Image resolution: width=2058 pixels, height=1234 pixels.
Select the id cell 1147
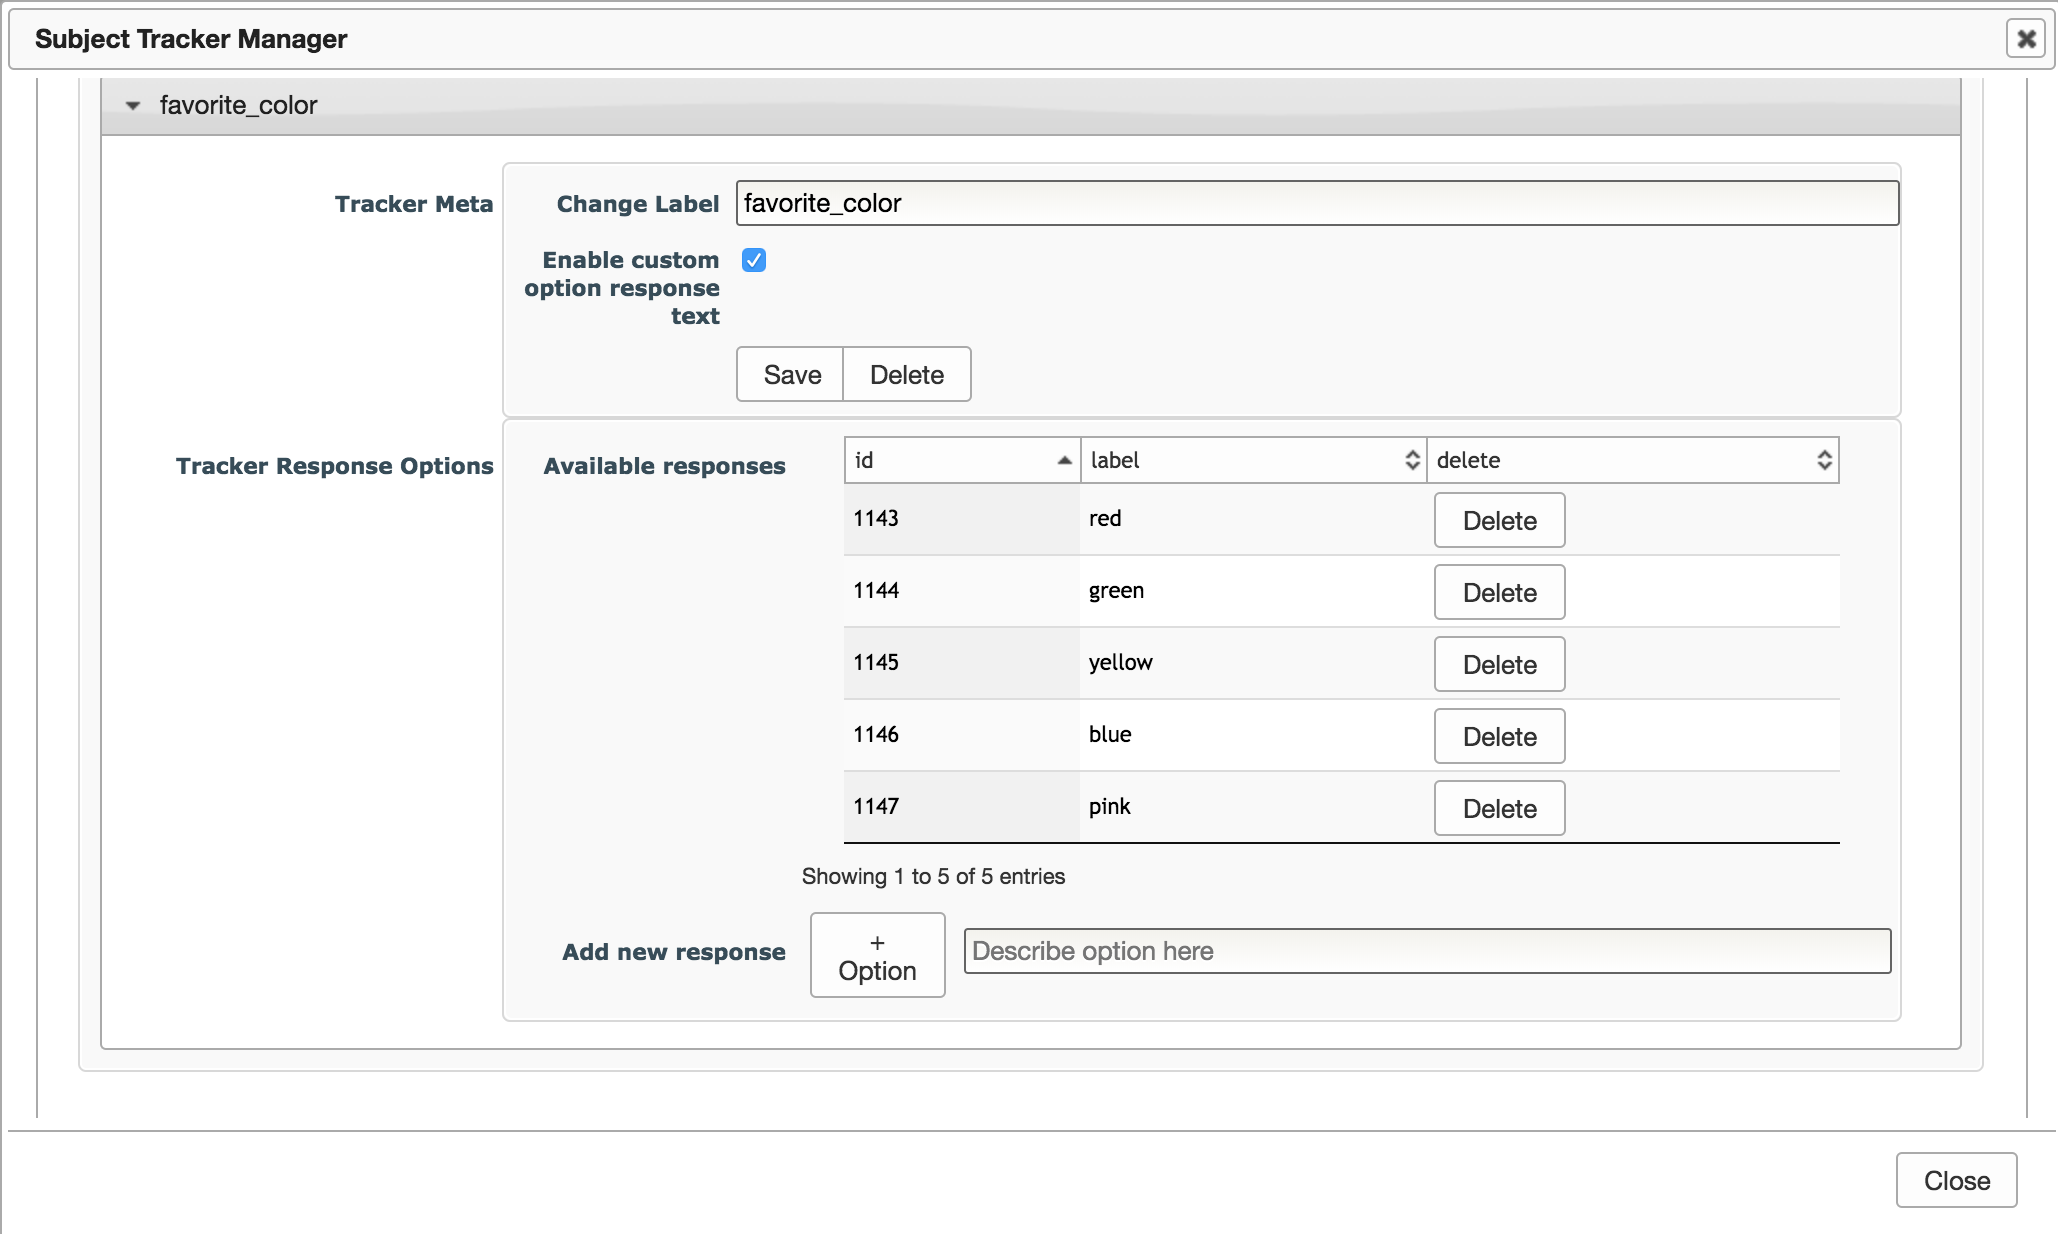click(962, 807)
